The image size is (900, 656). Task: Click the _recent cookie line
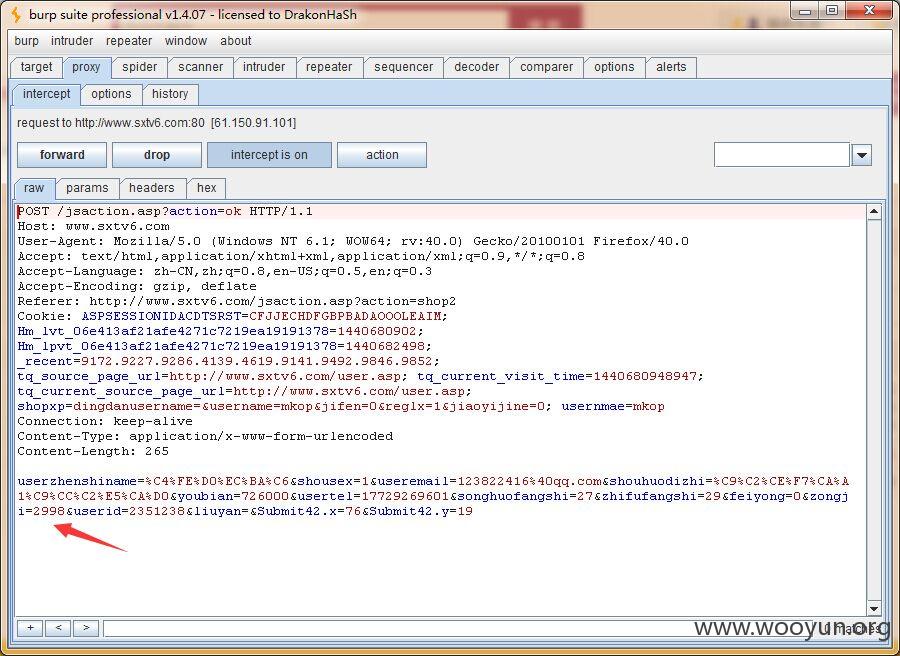tap(228, 361)
